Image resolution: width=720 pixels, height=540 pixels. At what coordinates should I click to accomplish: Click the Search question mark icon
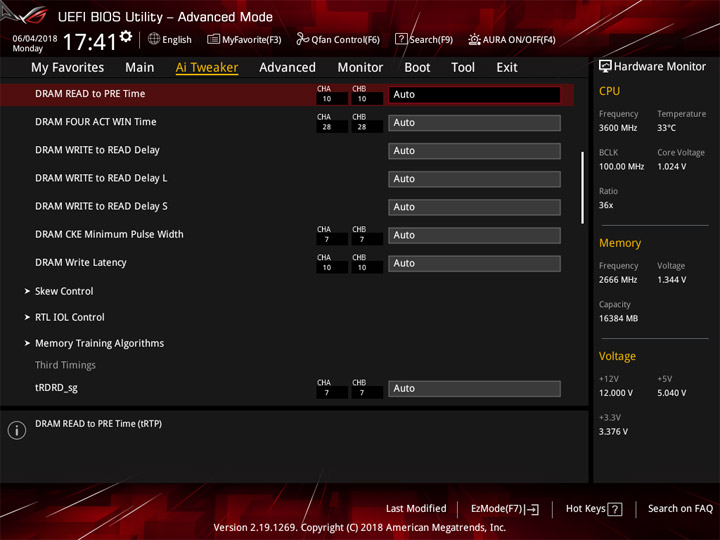click(x=401, y=39)
